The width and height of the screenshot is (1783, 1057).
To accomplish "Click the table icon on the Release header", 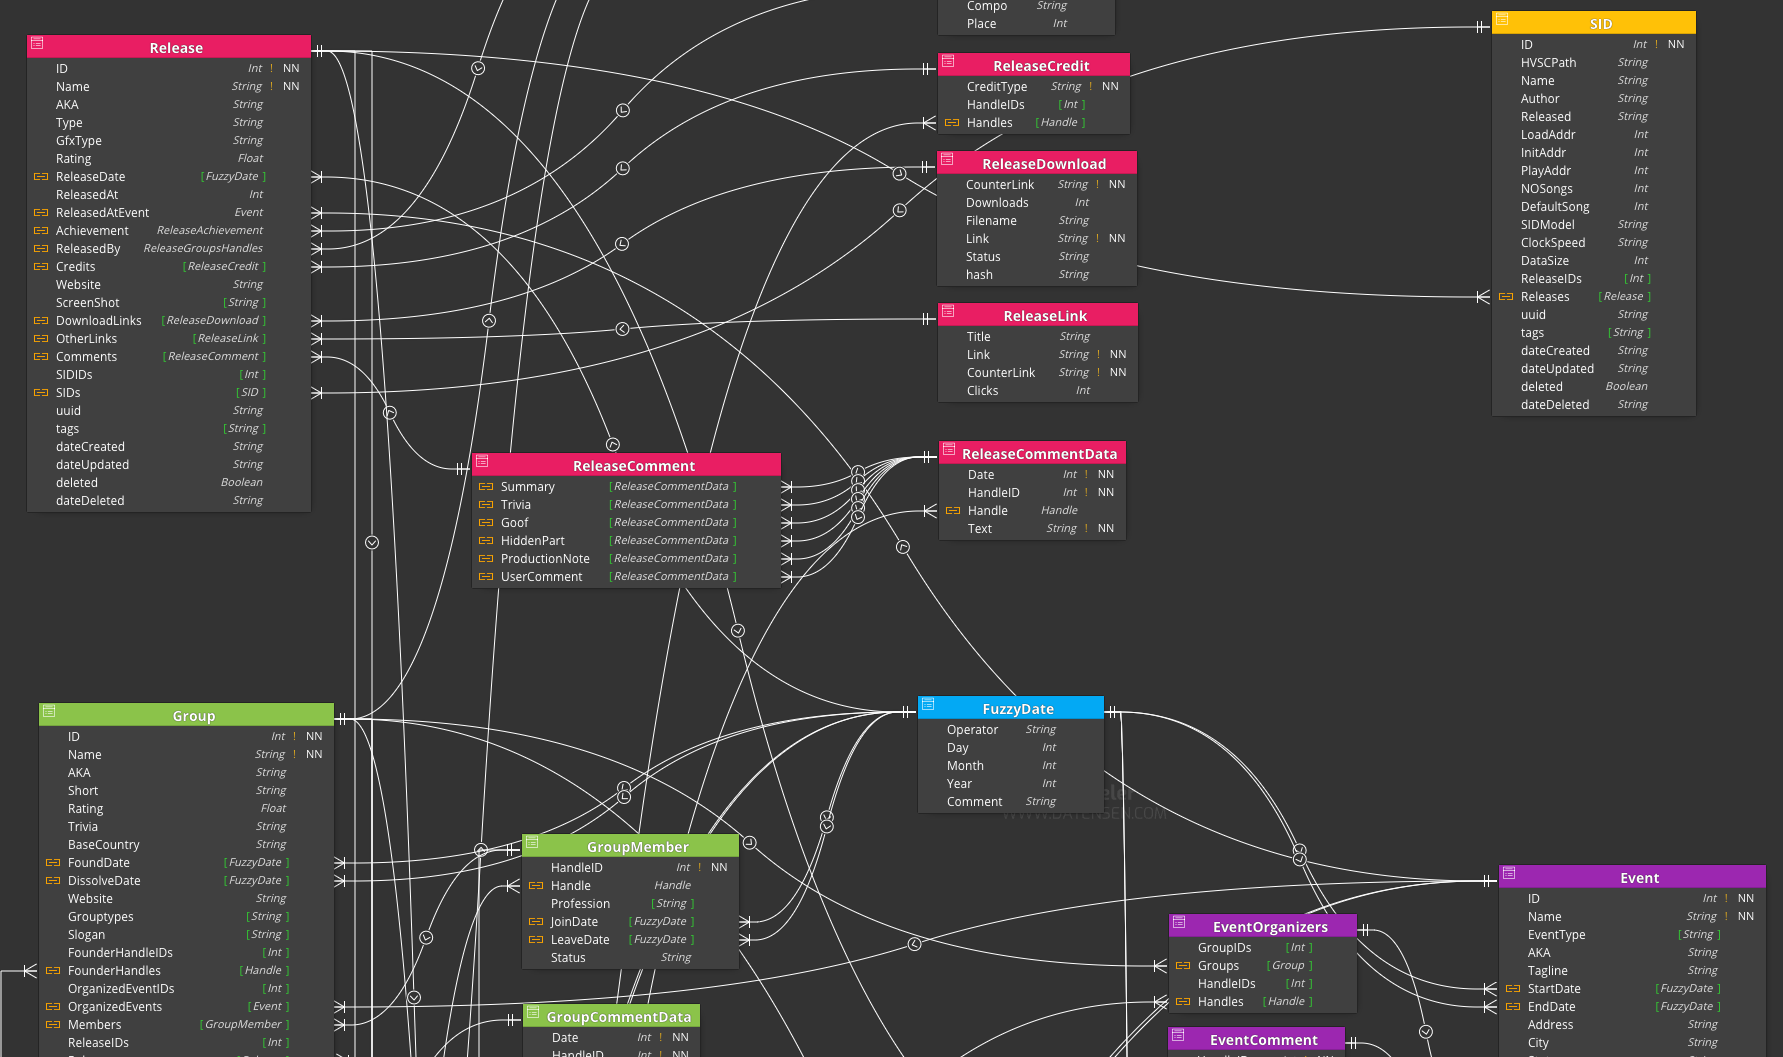I will [37, 43].
